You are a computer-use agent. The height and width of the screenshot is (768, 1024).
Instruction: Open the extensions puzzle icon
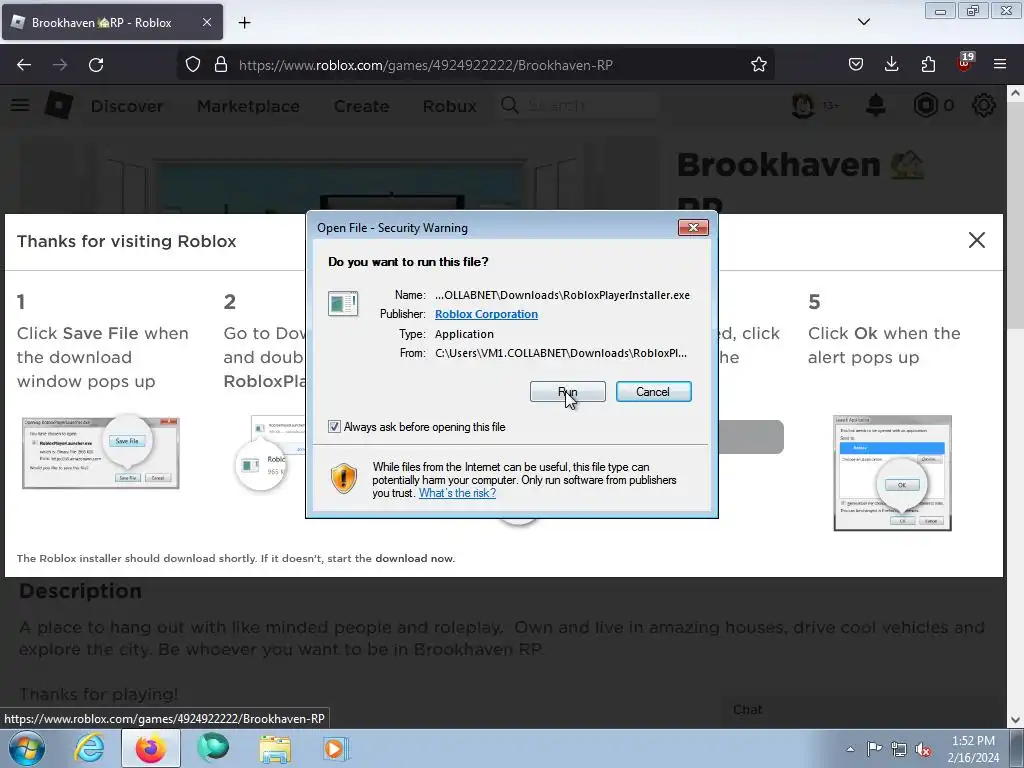pyautogui.click(x=928, y=65)
